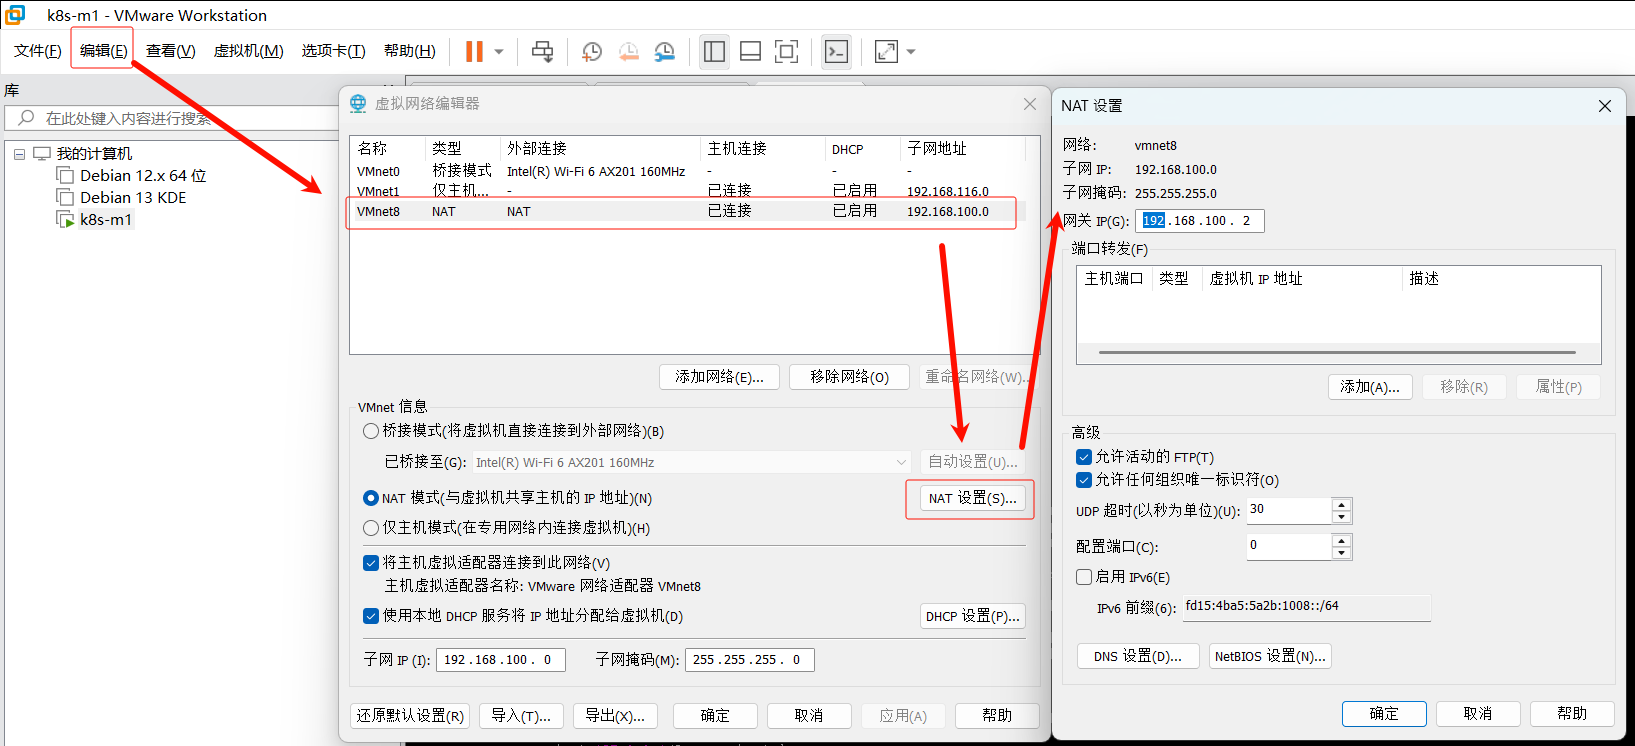The width and height of the screenshot is (1635, 746).
Task: Select the Debian 12.x 64 位 virtual machine
Action: click(x=143, y=176)
